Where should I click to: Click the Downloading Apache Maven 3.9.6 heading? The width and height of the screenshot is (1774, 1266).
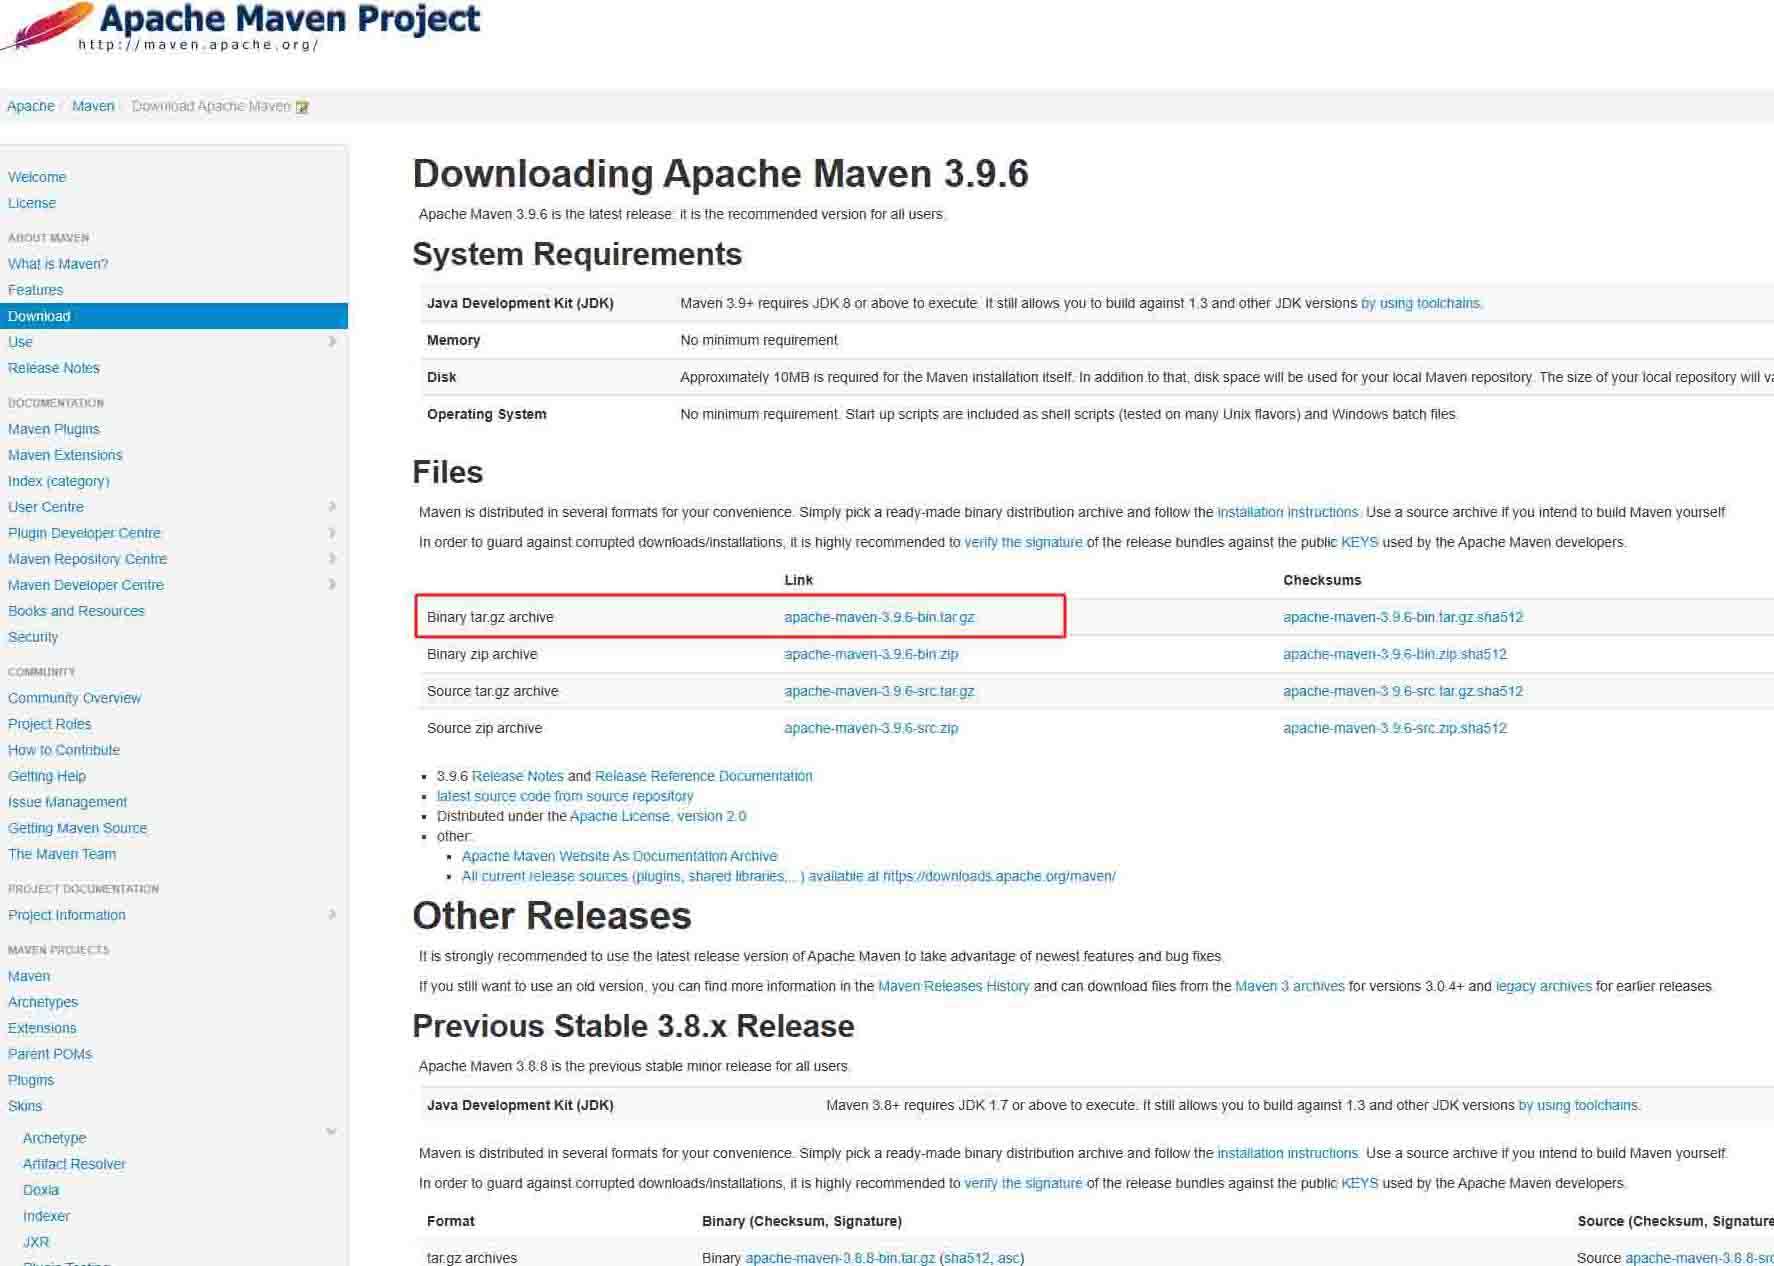(720, 174)
